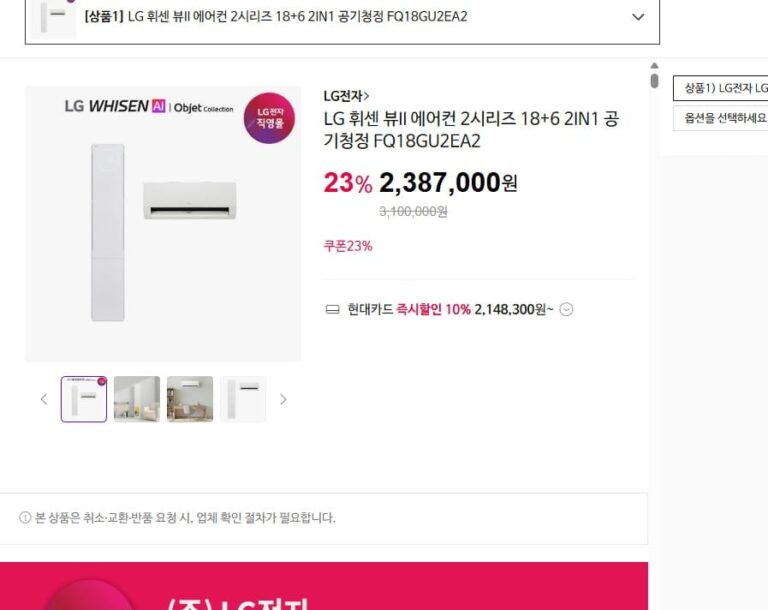
Task: Expand the 상품1 product selector chevron
Action: coord(638,17)
